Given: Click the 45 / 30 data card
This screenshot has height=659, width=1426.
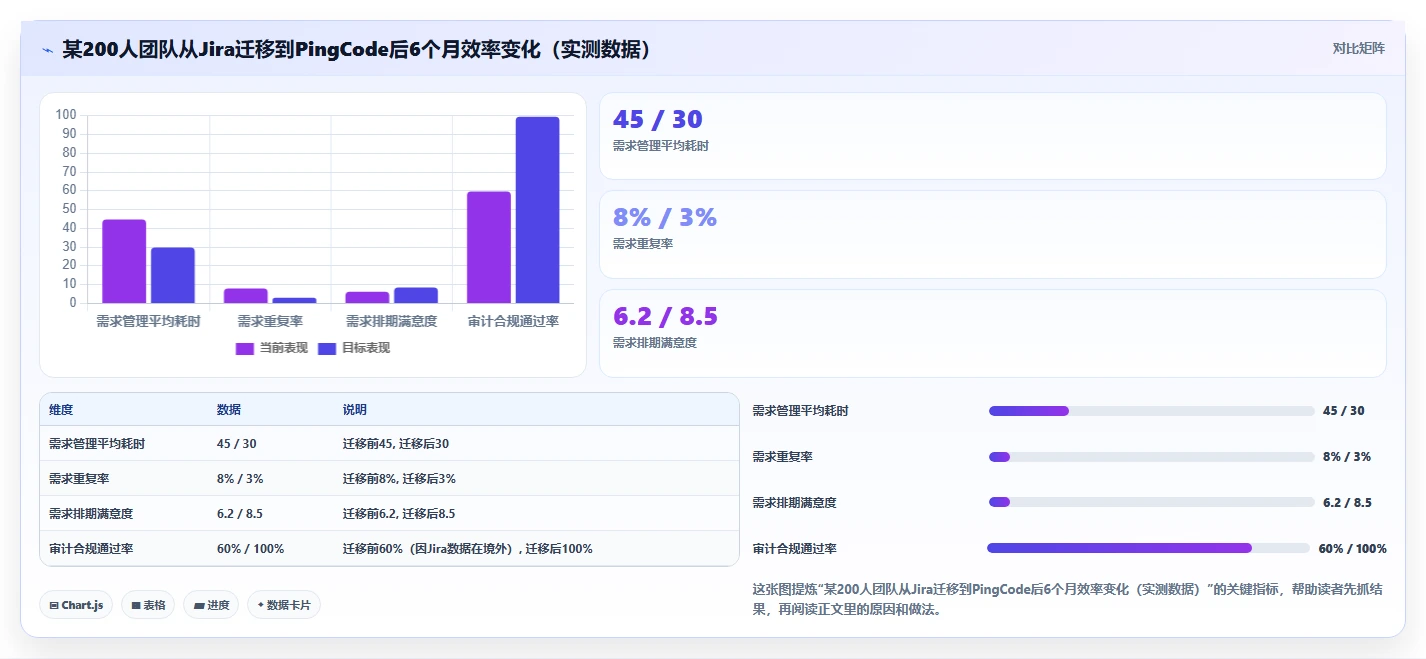Looking at the screenshot, I should pos(992,136).
